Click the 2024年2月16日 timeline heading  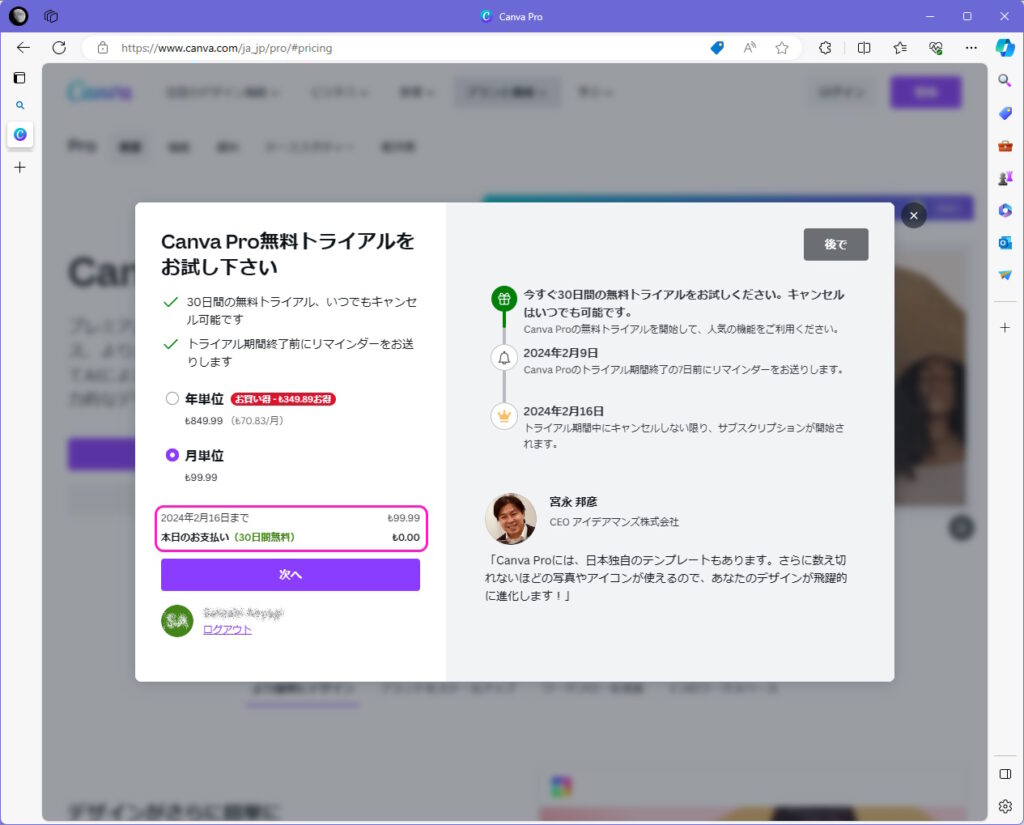click(564, 411)
